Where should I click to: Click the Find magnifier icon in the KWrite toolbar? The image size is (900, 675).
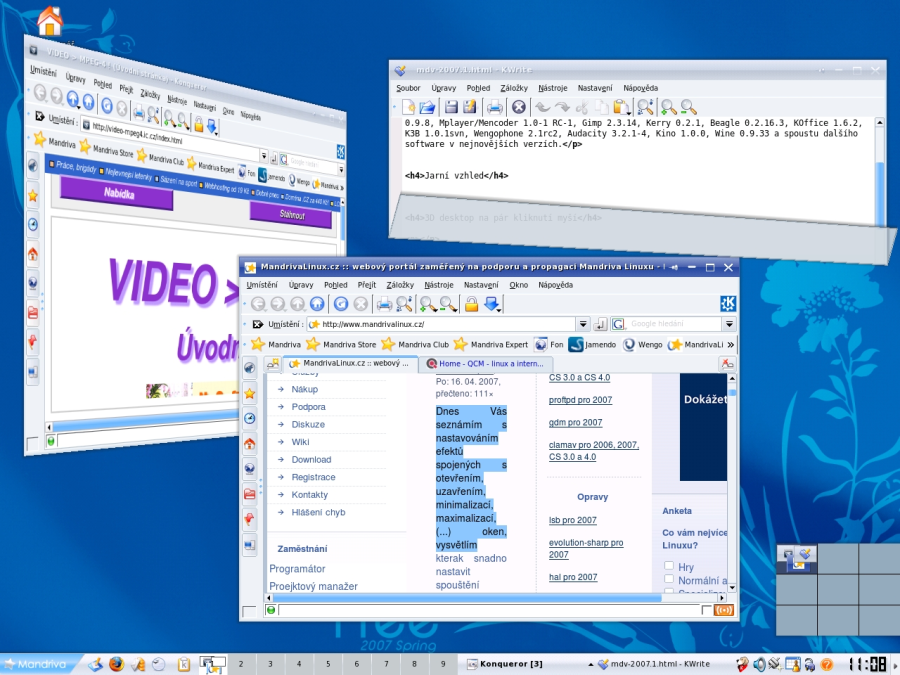[645, 107]
